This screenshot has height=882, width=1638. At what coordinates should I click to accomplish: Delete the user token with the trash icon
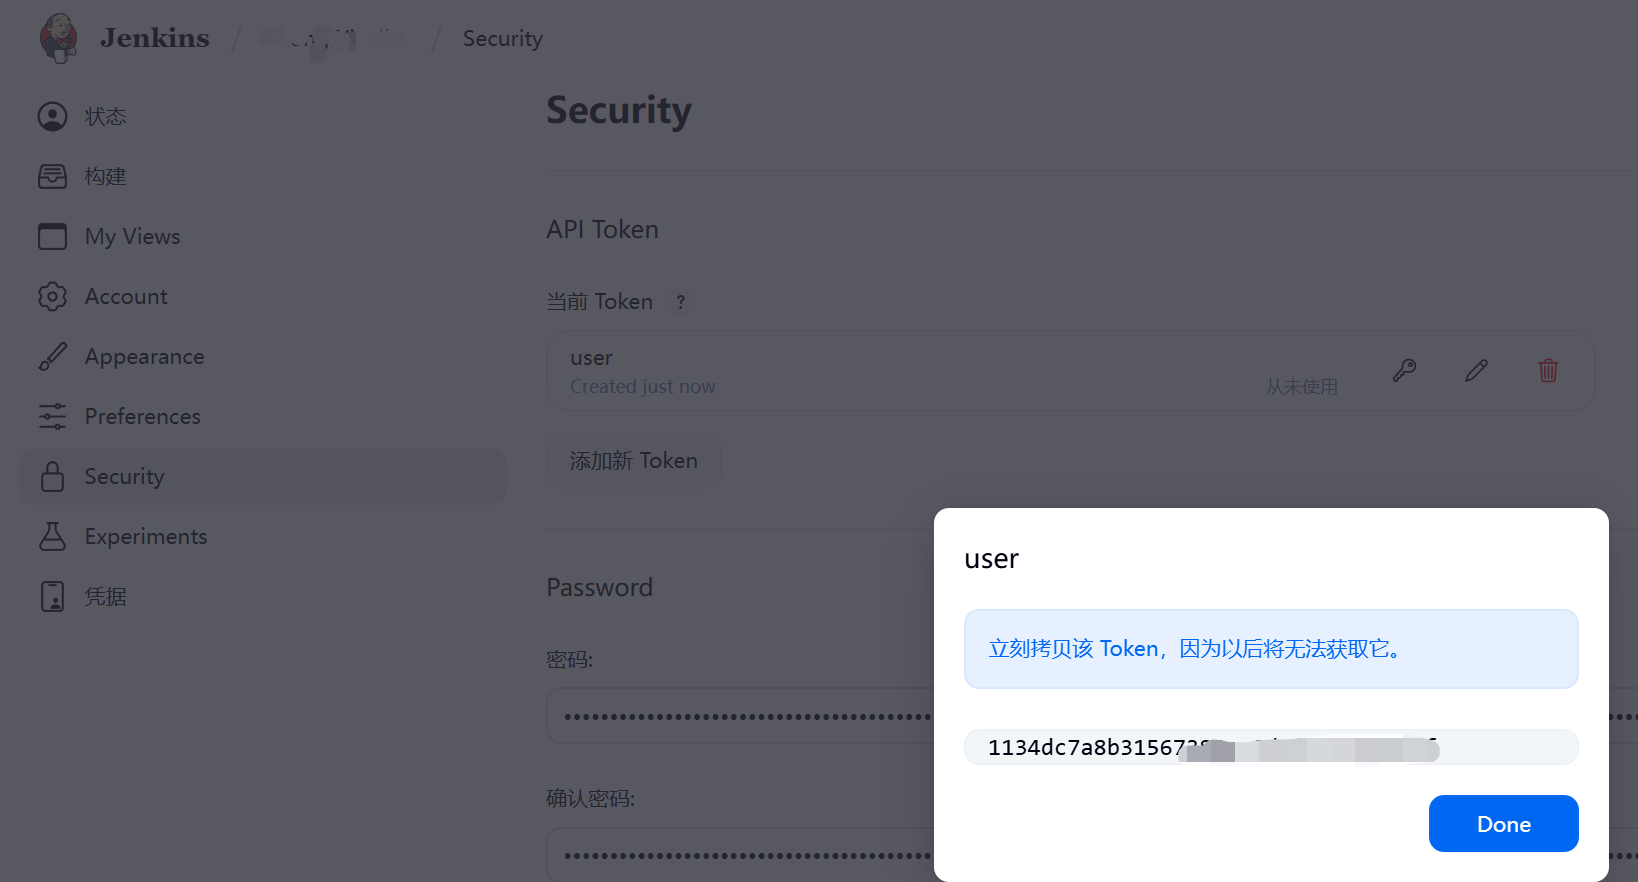[x=1548, y=371]
